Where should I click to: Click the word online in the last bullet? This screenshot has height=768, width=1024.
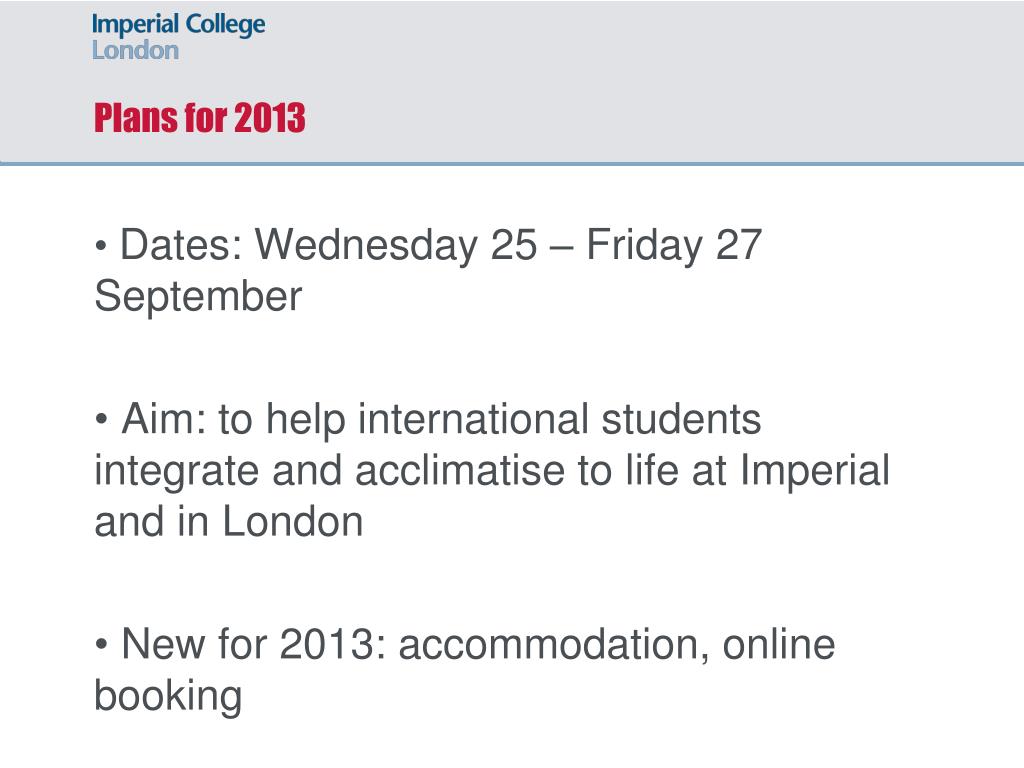click(778, 644)
